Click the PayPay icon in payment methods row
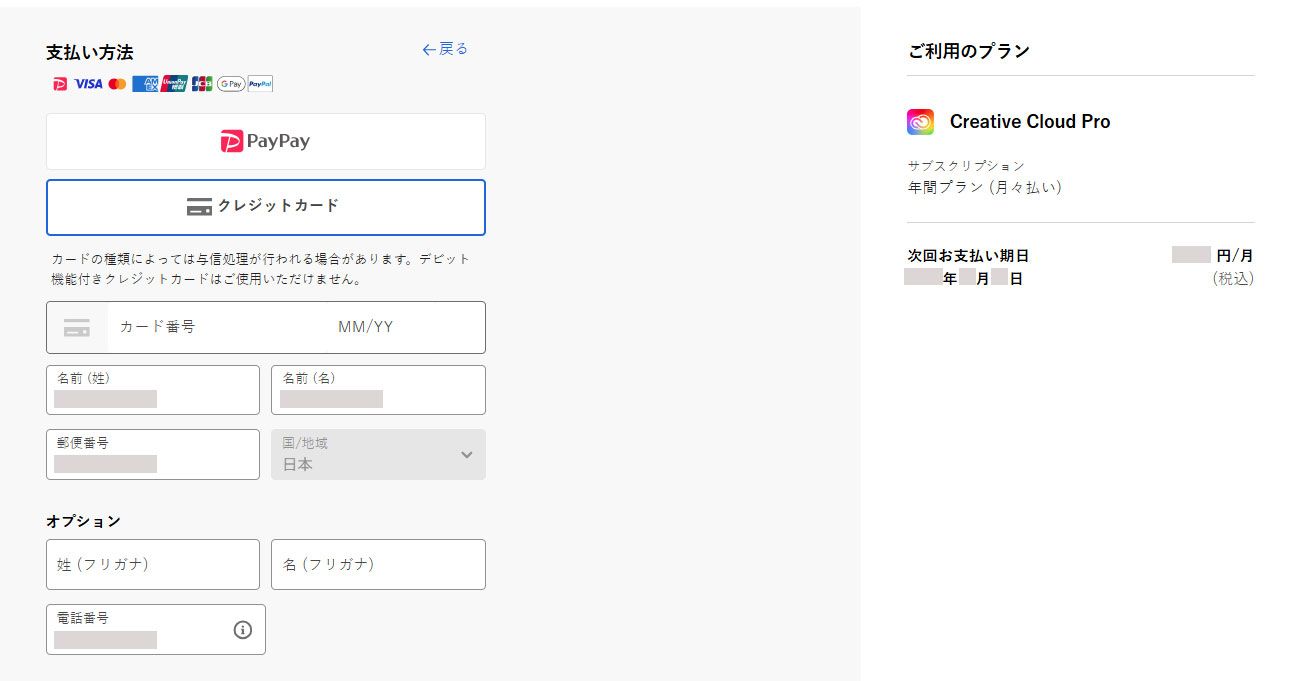1298x681 pixels. point(60,84)
